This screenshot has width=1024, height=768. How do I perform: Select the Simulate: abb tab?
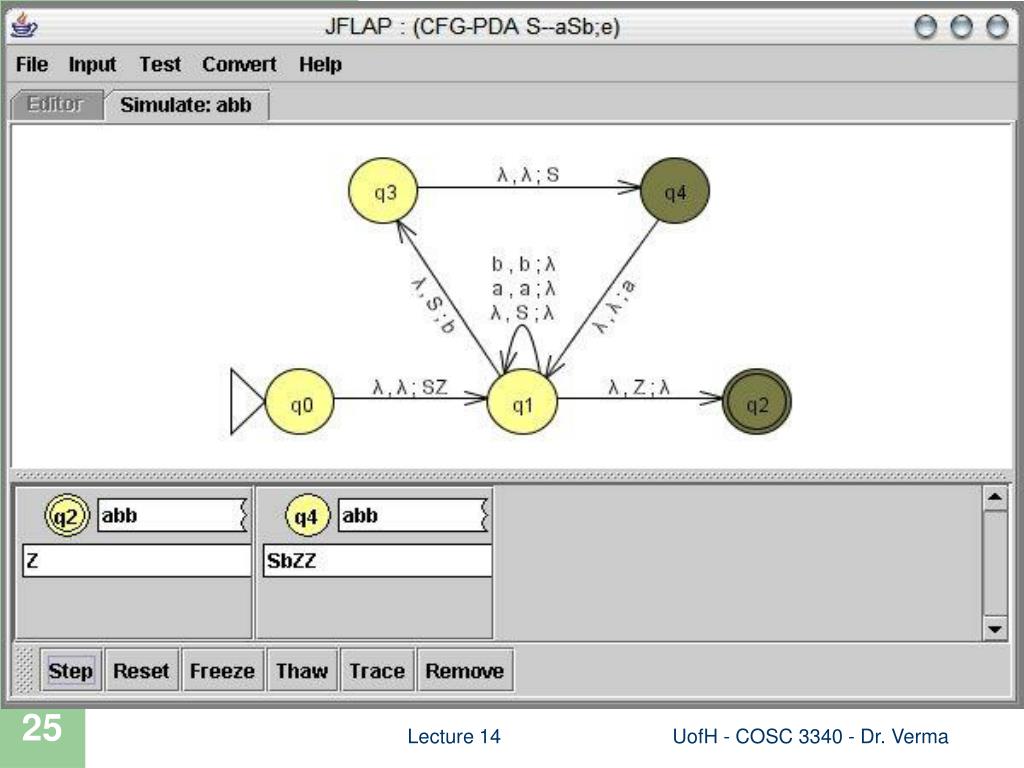pyautogui.click(x=186, y=104)
